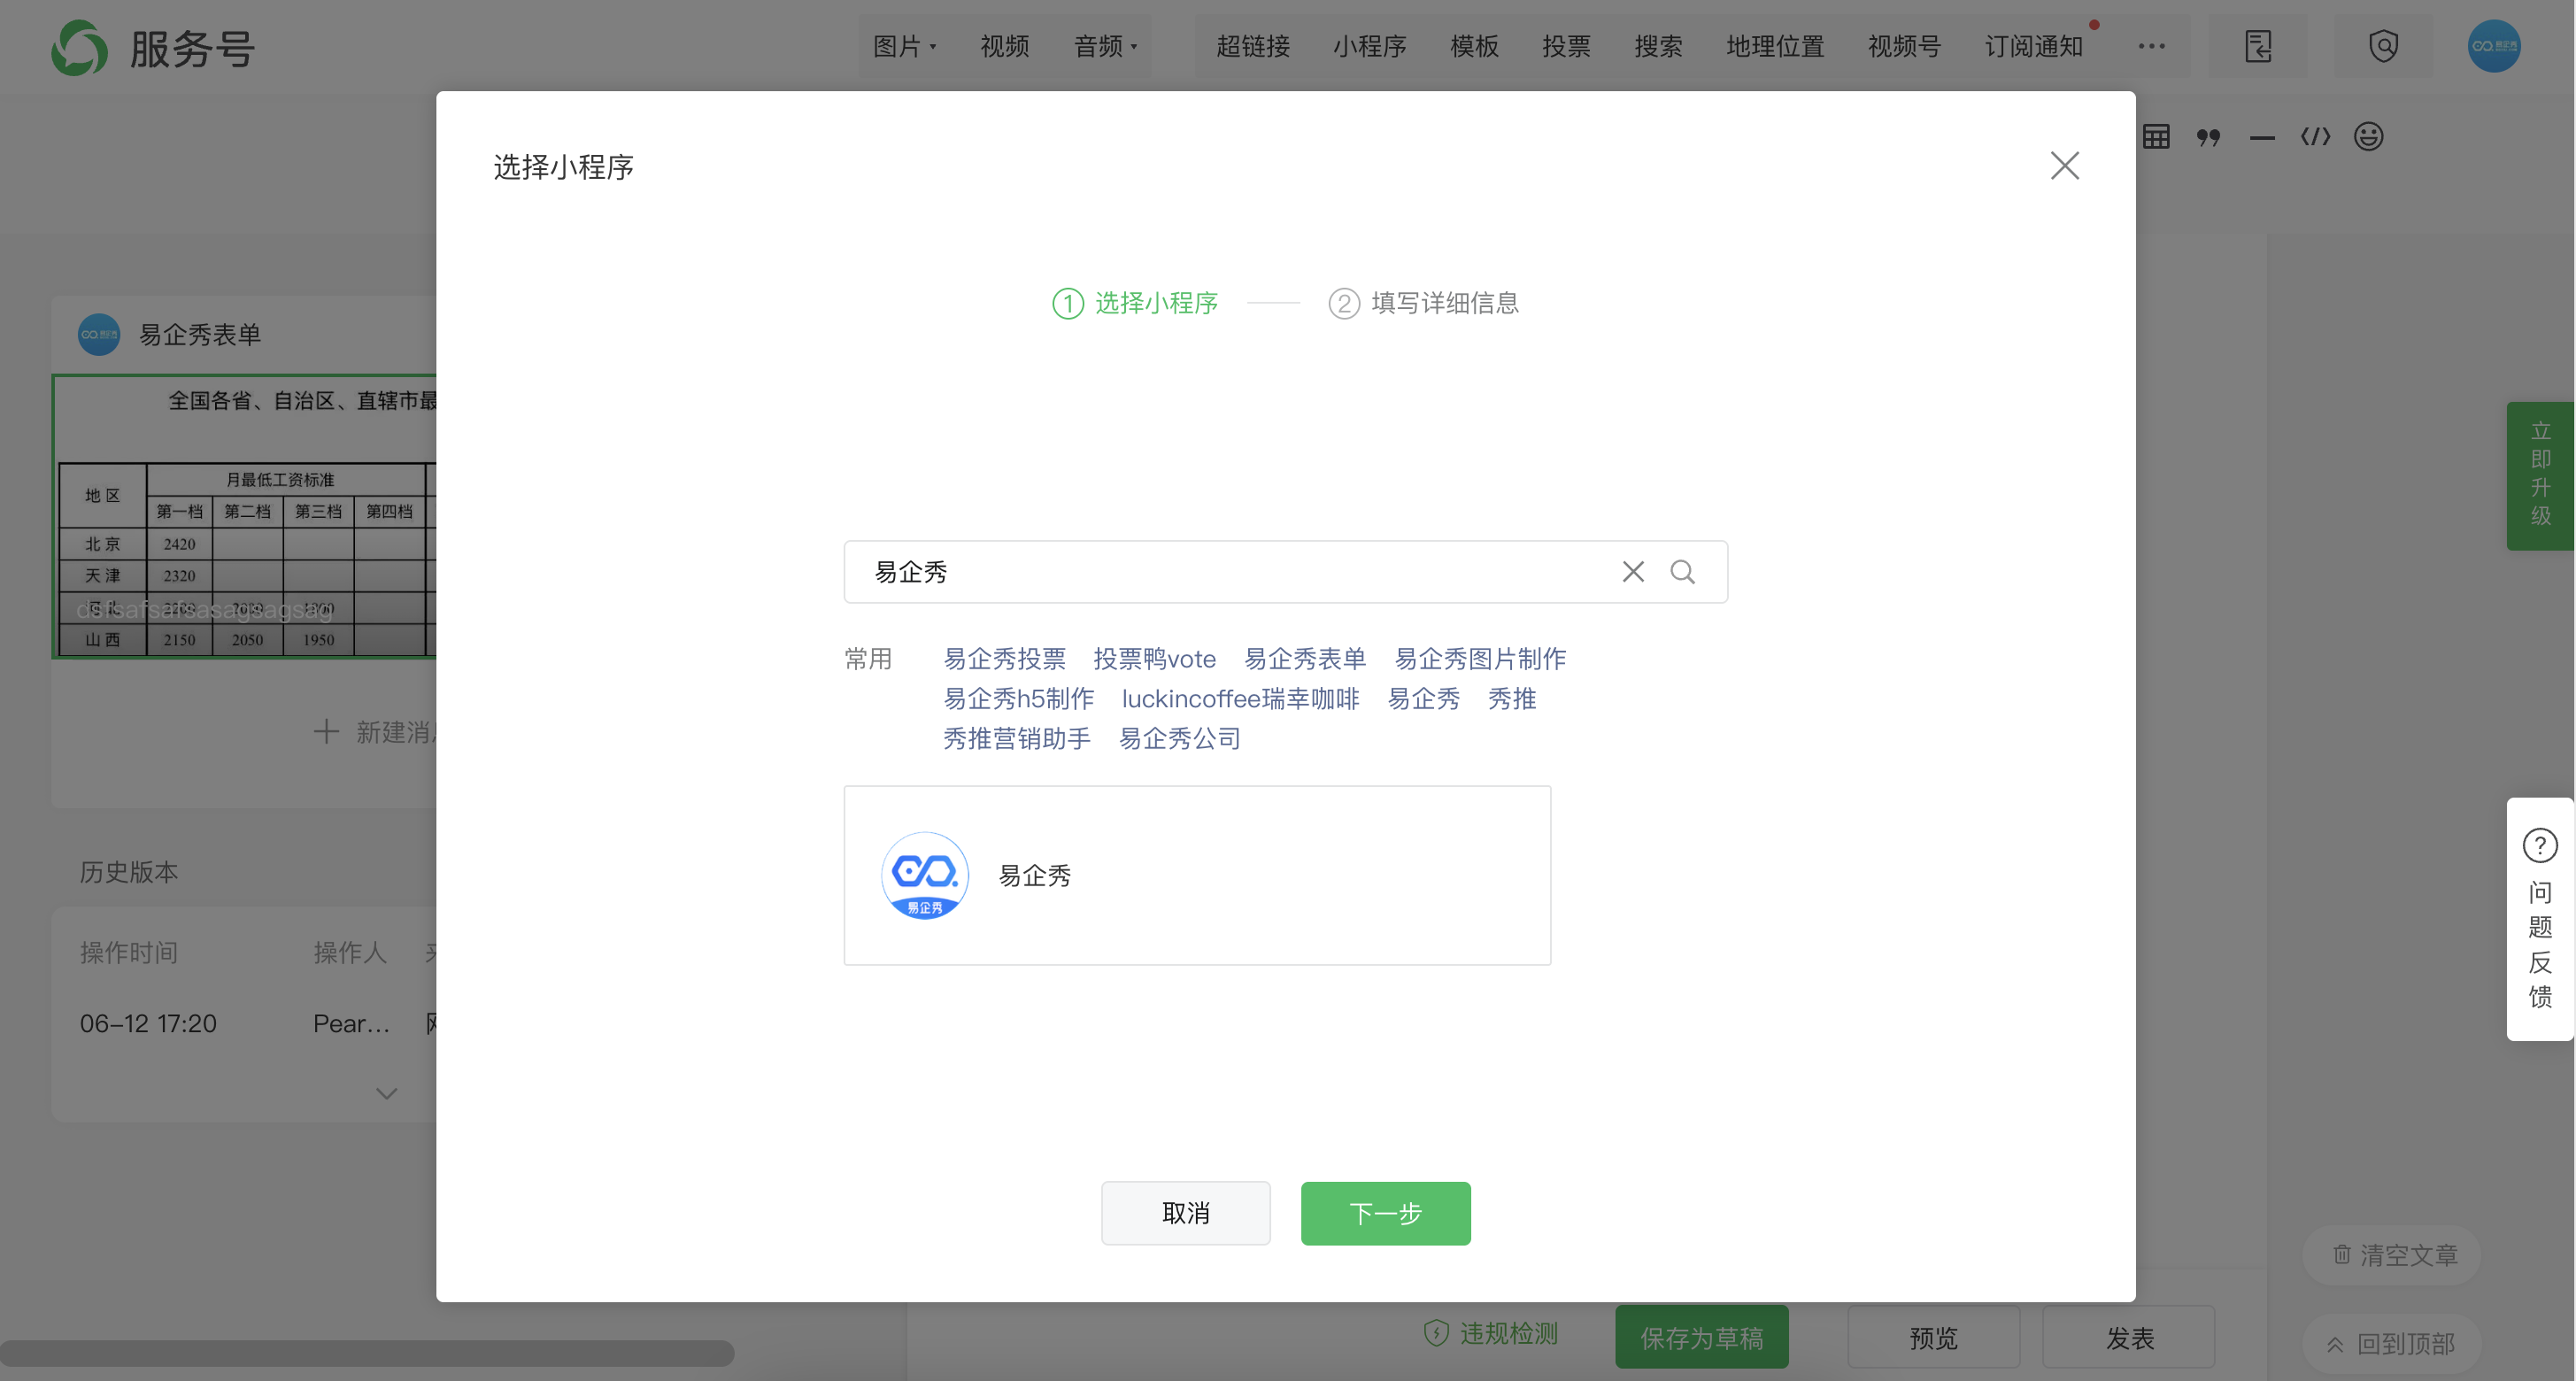This screenshot has width=2576, height=1381.
Task: Click the 立即升级 side tab
Action: tap(2540, 475)
